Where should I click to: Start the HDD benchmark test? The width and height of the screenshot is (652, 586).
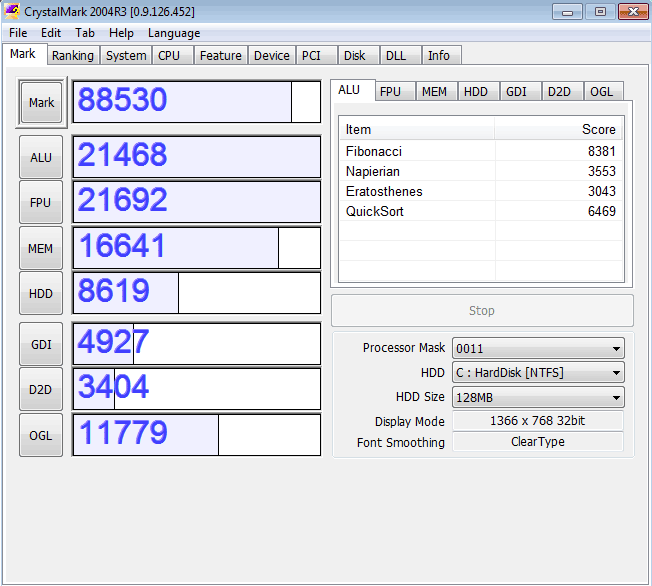41,294
